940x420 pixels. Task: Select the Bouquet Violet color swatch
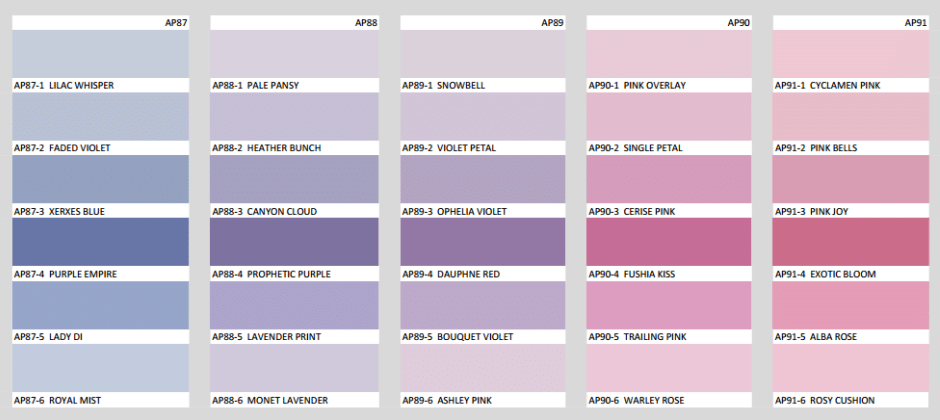pos(482,305)
